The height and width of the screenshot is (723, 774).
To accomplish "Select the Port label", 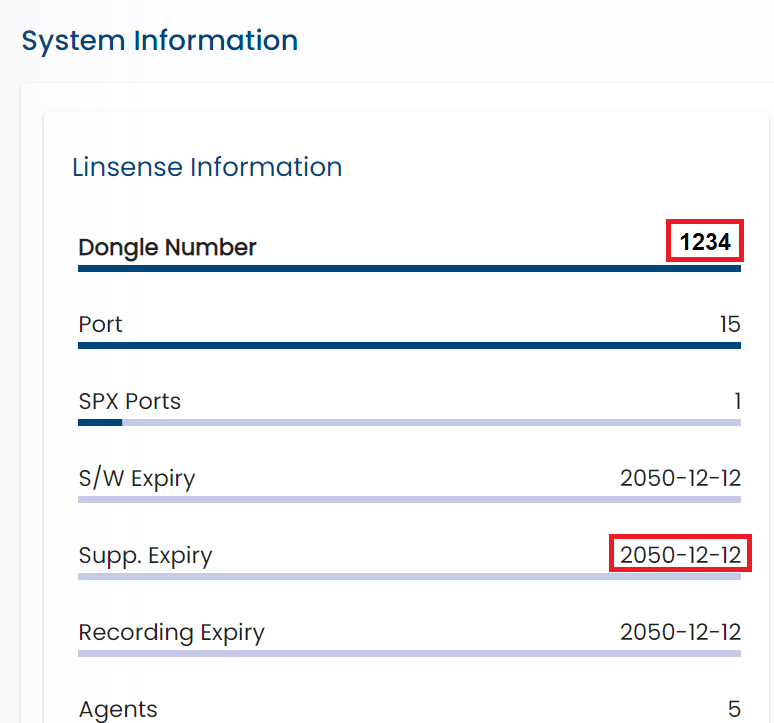I will (x=100, y=325).
